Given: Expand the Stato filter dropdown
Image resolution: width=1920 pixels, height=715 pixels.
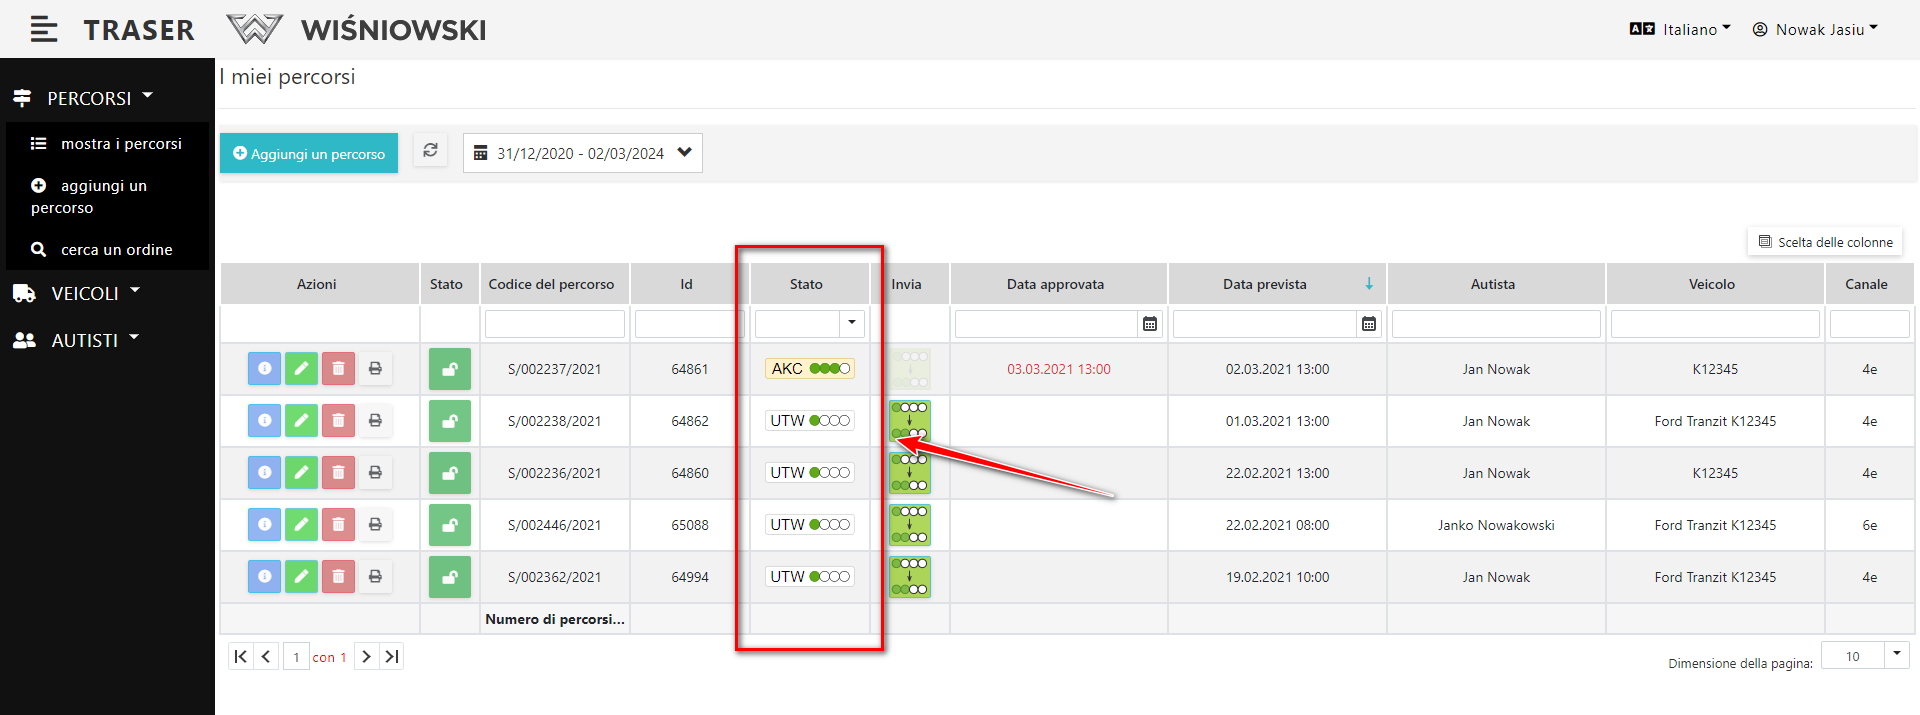Looking at the screenshot, I should 851,323.
